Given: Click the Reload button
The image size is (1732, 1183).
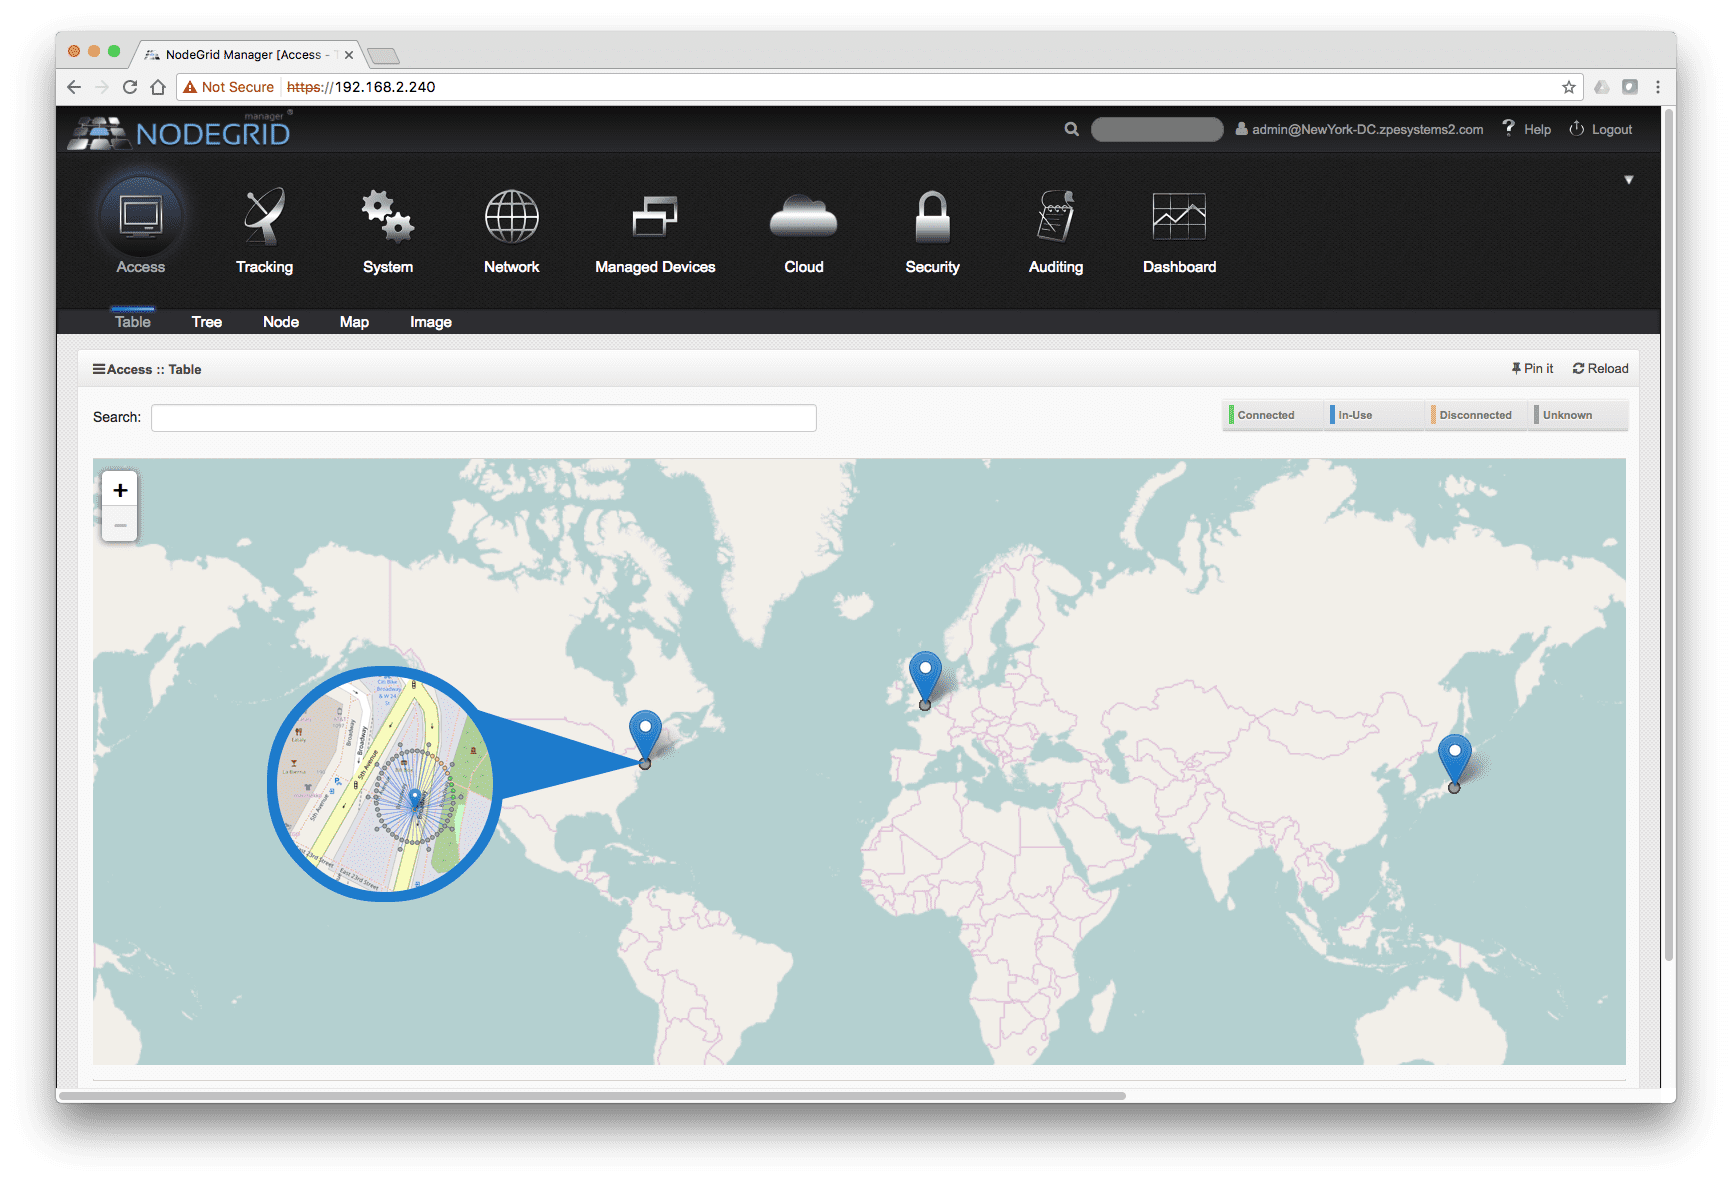Looking at the screenshot, I should 1600,369.
